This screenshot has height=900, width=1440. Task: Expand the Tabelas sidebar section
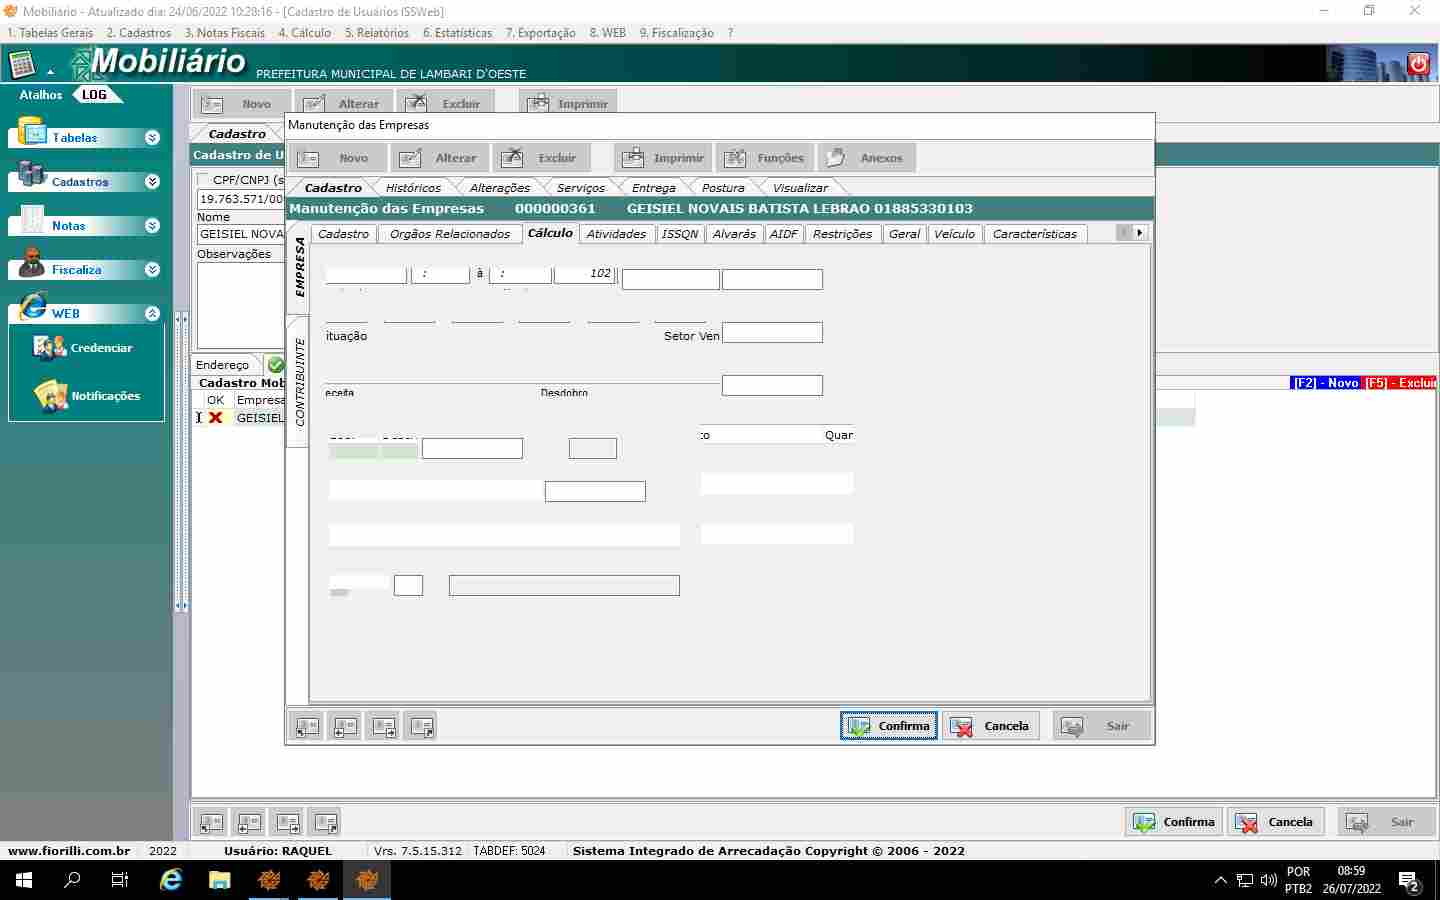pyautogui.click(x=152, y=138)
